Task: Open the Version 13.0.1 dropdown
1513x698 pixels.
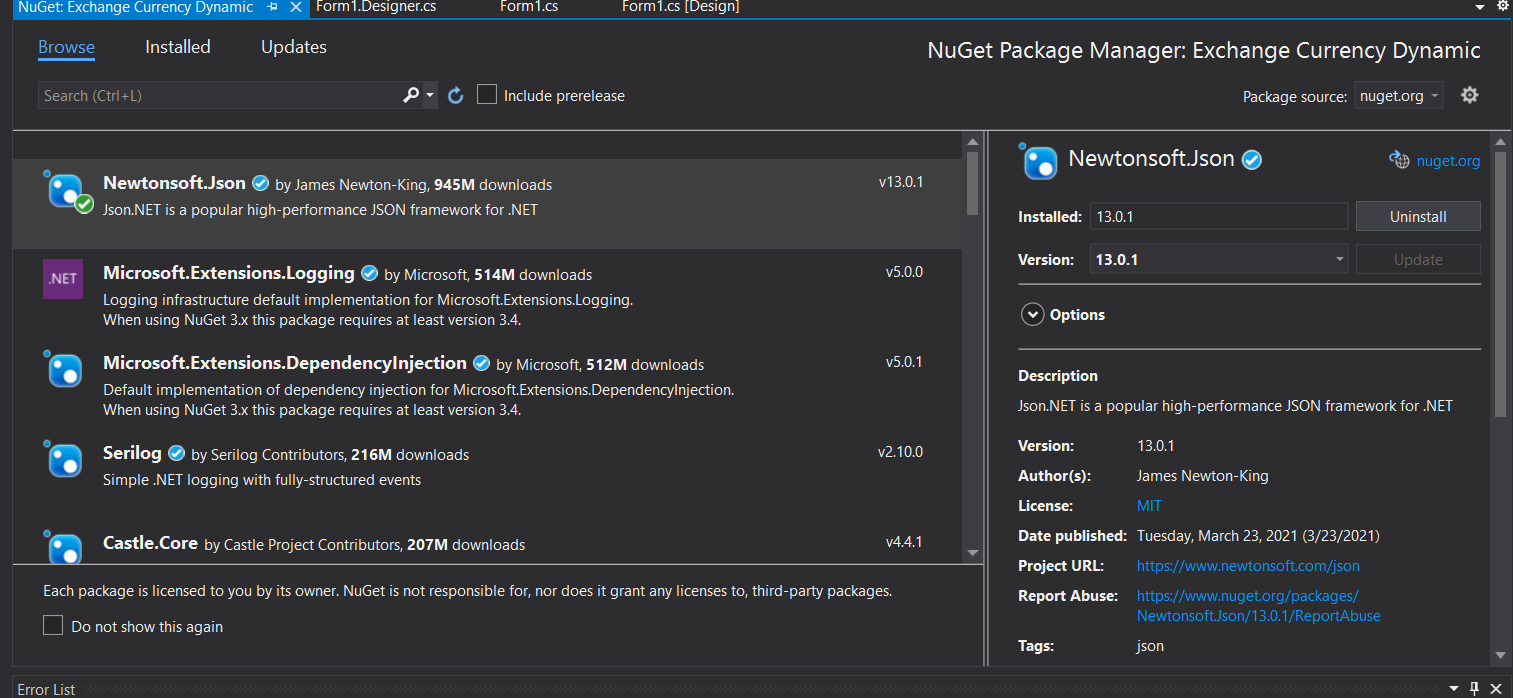Action: pyautogui.click(x=1219, y=259)
